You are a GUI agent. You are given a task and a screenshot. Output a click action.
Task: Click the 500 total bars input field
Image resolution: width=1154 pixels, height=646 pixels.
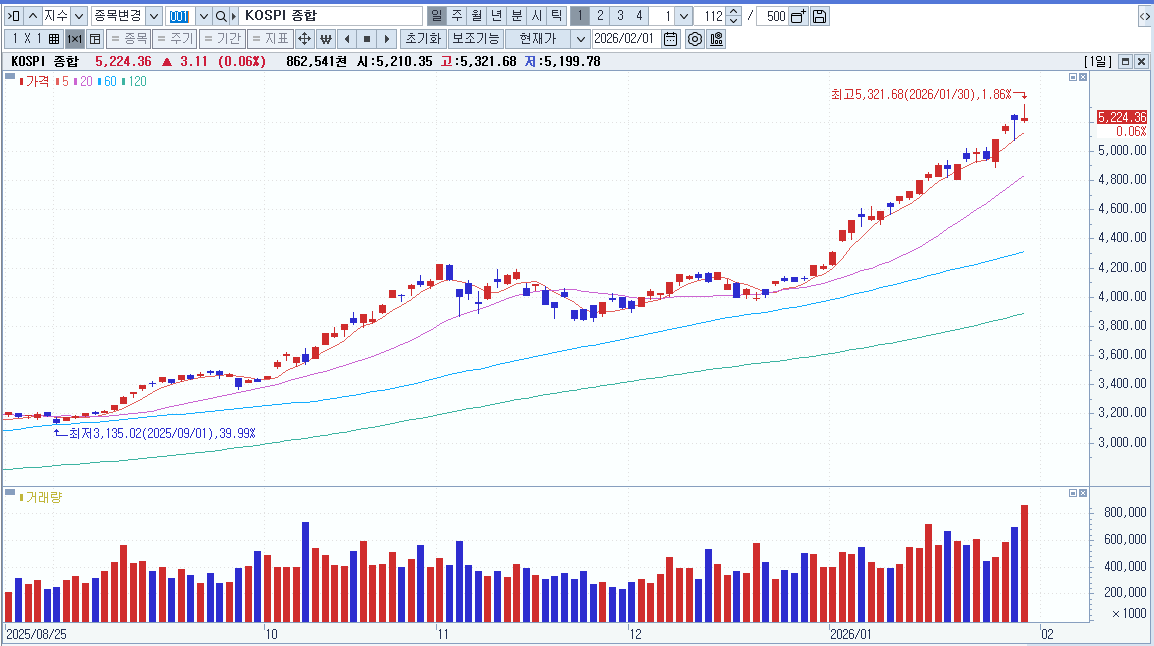[773, 15]
